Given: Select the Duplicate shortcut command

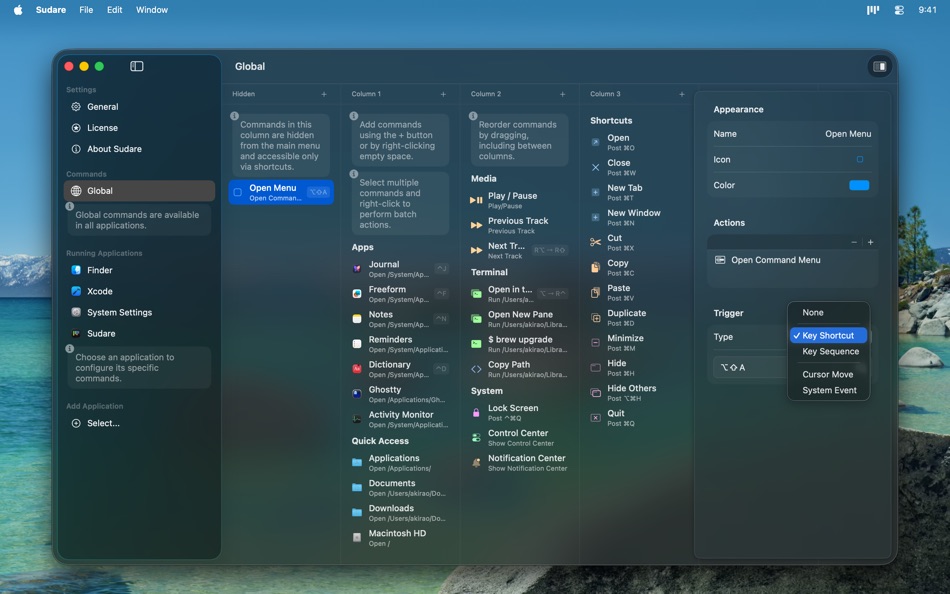Looking at the screenshot, I should (x=639, y=318).
